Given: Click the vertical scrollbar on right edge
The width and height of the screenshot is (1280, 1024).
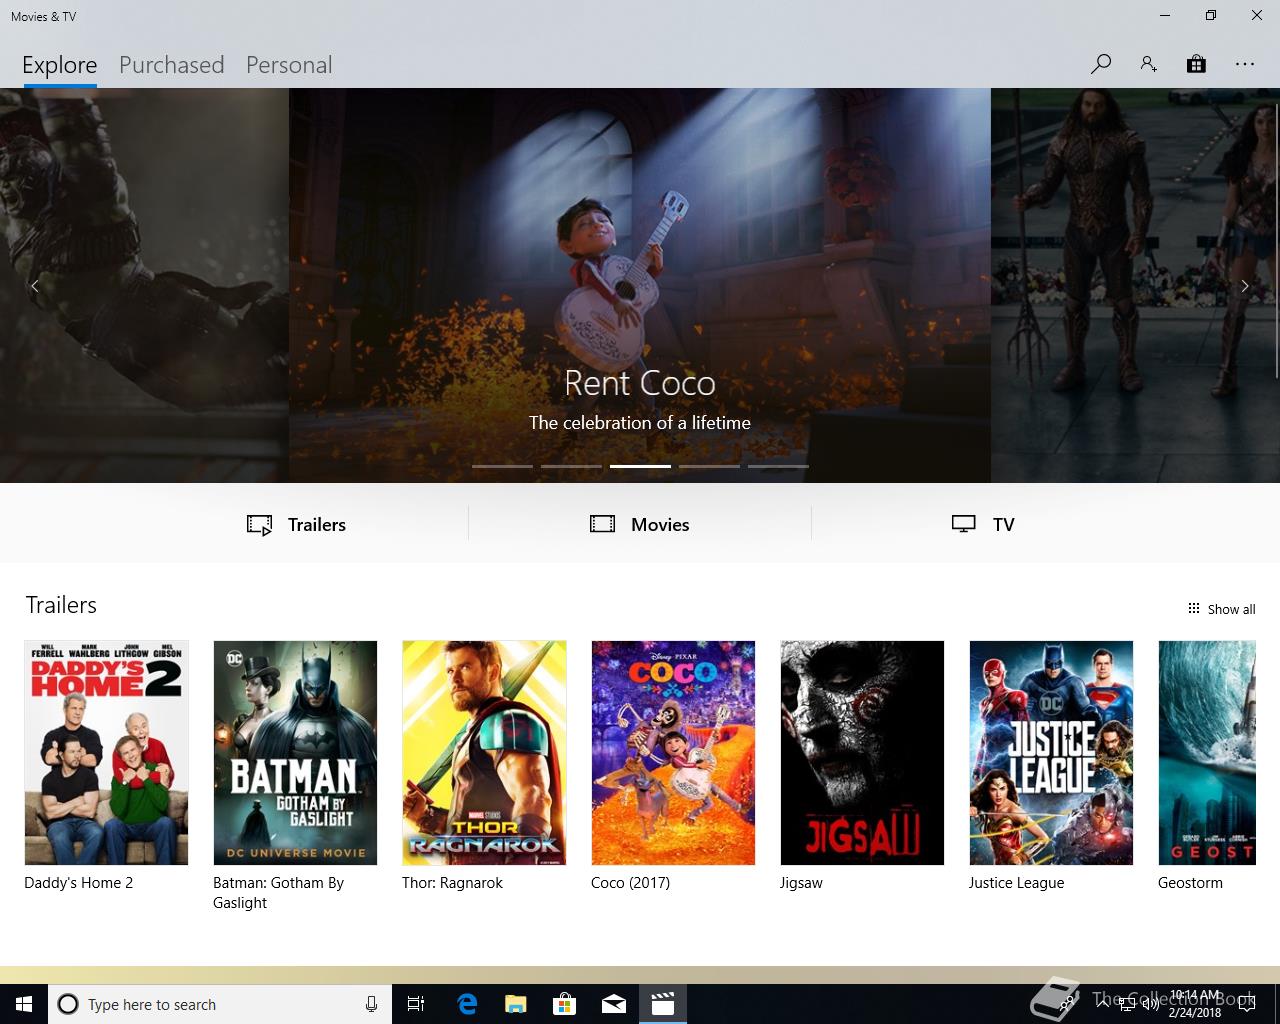Looking at the screenshot, I should click(x=1276, y=240).
